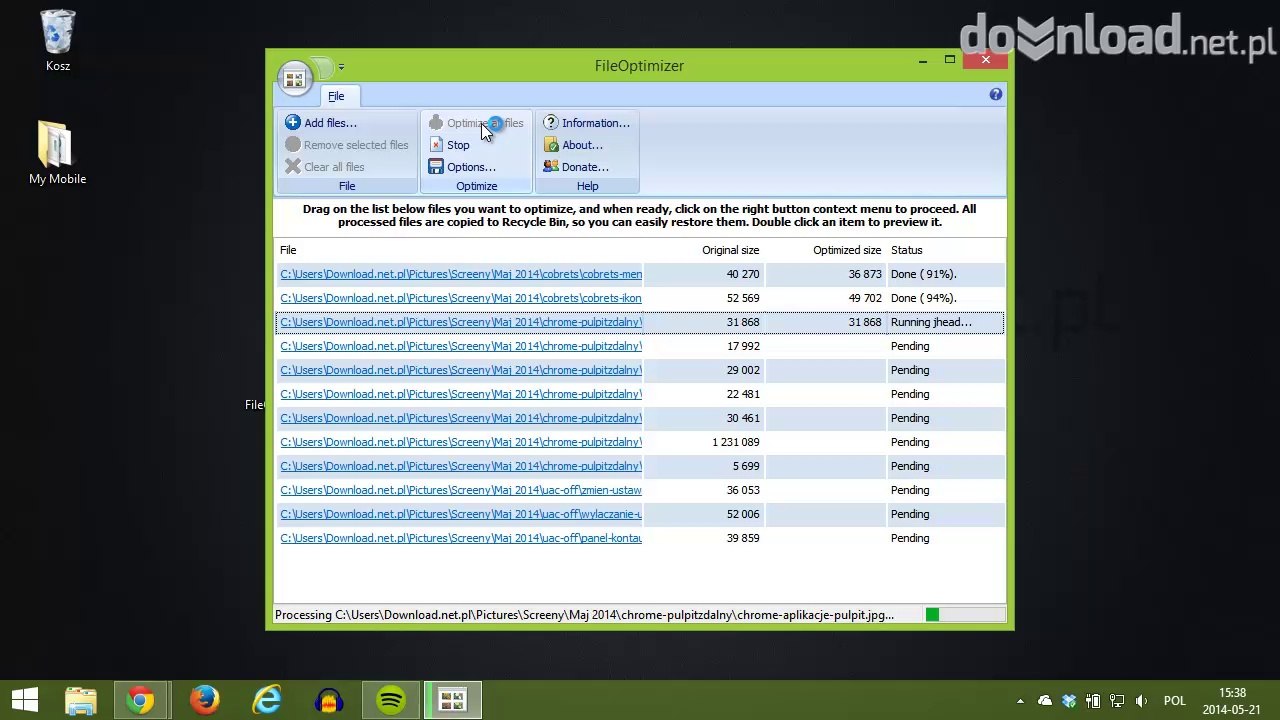Click the Add files... button
The width and height of the screenshot is (1280, 720).
(320, 123)
